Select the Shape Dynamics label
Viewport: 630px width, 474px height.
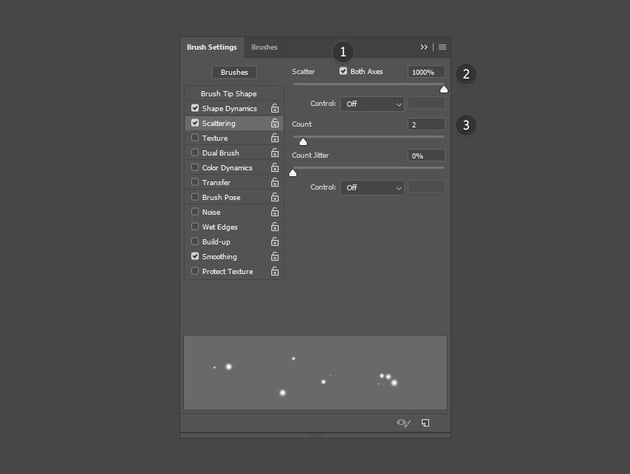tap(229, 108)
